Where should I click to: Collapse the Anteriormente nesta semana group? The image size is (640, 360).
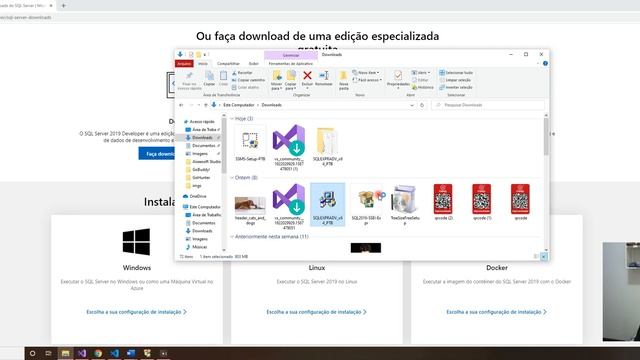pos(232,237)
